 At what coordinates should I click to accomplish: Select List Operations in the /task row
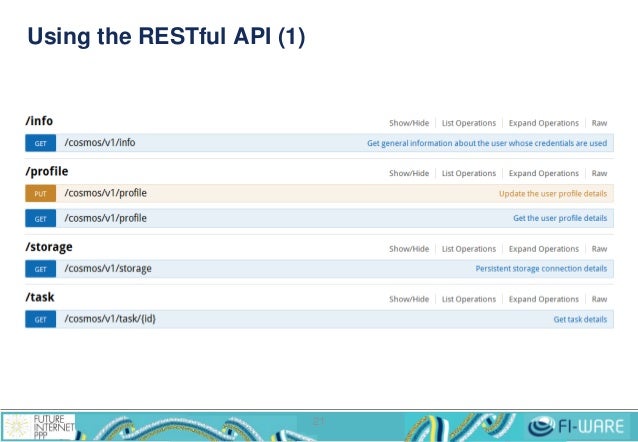tap(469, 299)
